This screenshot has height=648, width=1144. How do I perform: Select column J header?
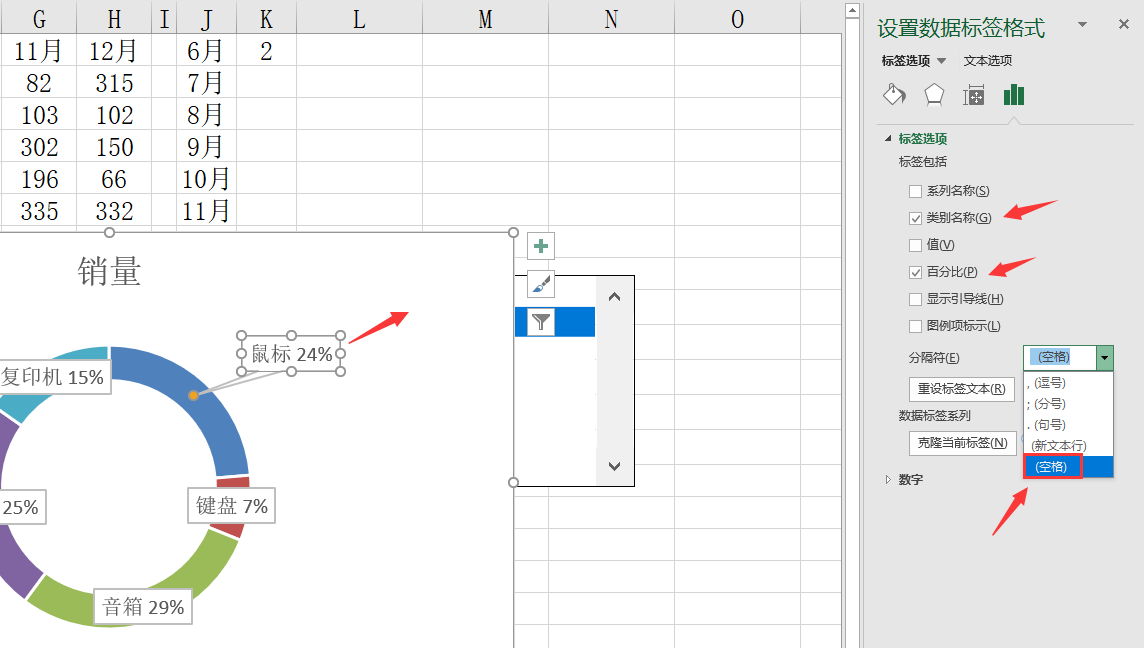(x=206, y=20)
